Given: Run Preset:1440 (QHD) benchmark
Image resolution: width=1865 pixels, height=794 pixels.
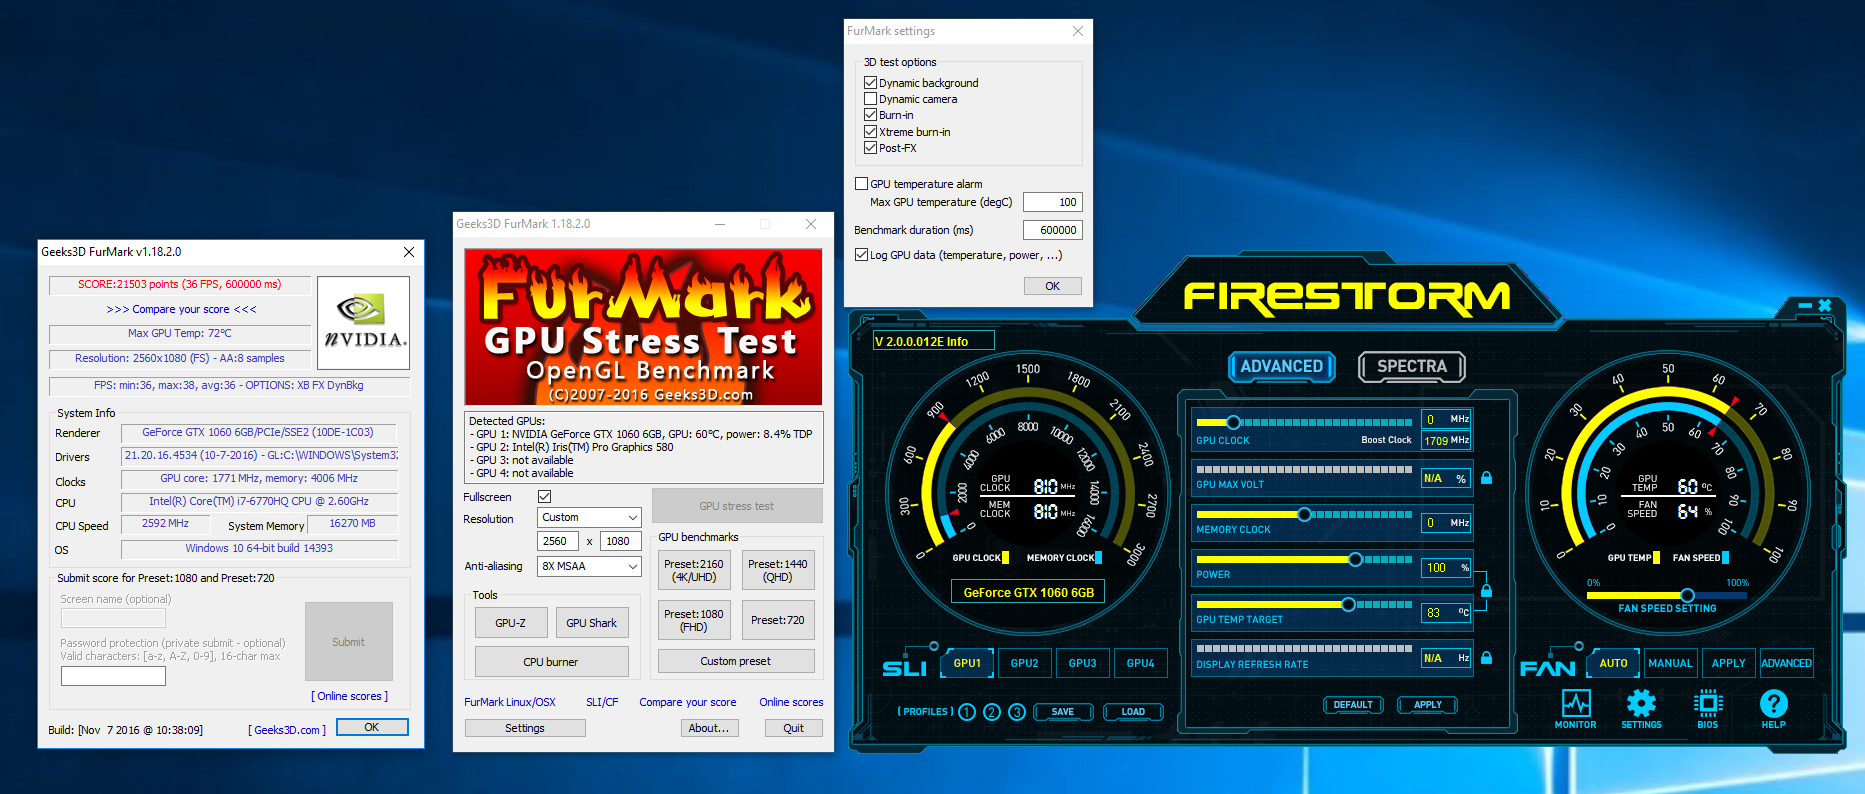Looking at the screenshot, I should click(x=778, y=570).
